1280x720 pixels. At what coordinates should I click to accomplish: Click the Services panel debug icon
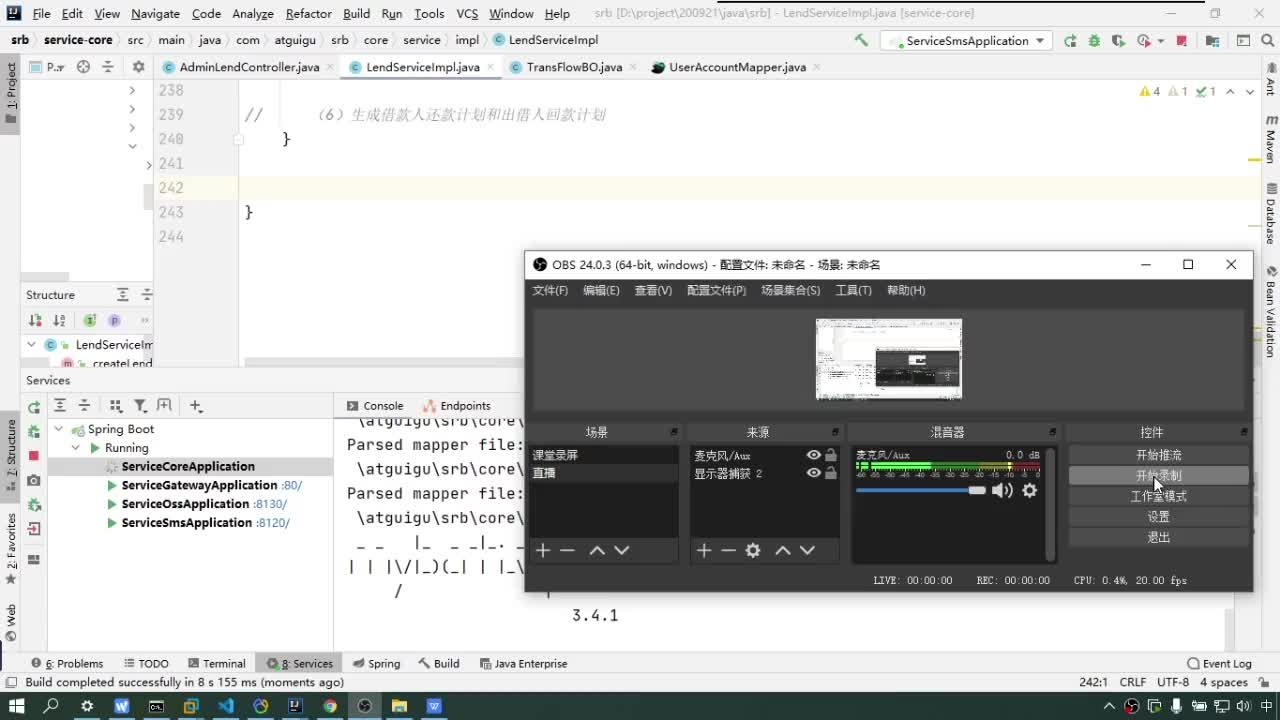point(34,431)
